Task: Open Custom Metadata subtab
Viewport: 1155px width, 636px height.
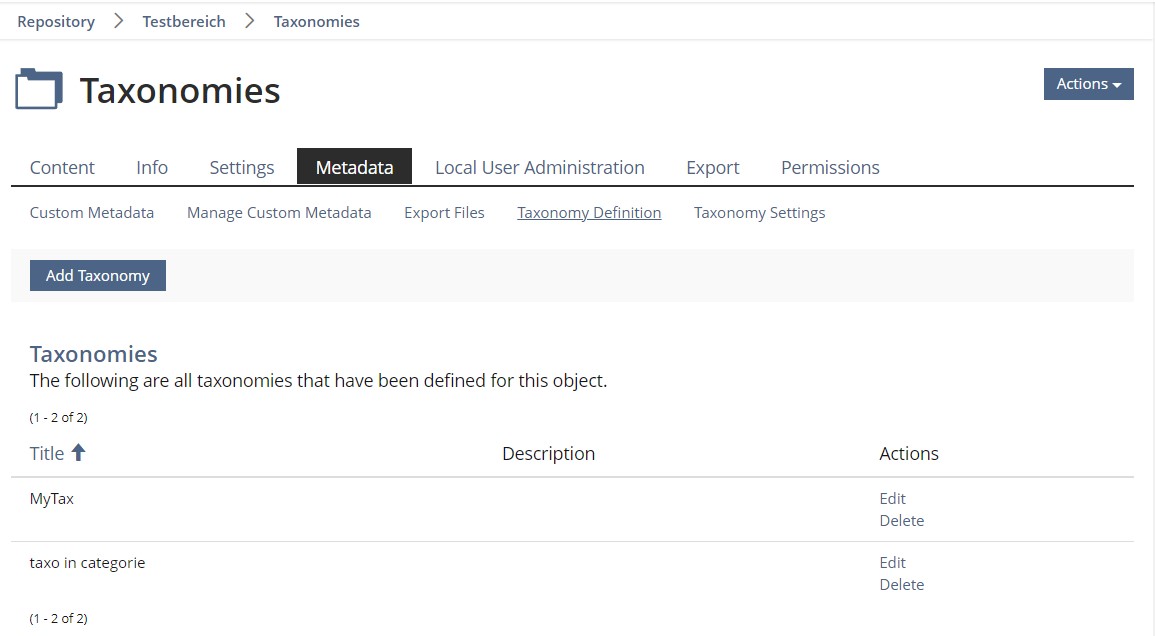Action: [92, 213]
